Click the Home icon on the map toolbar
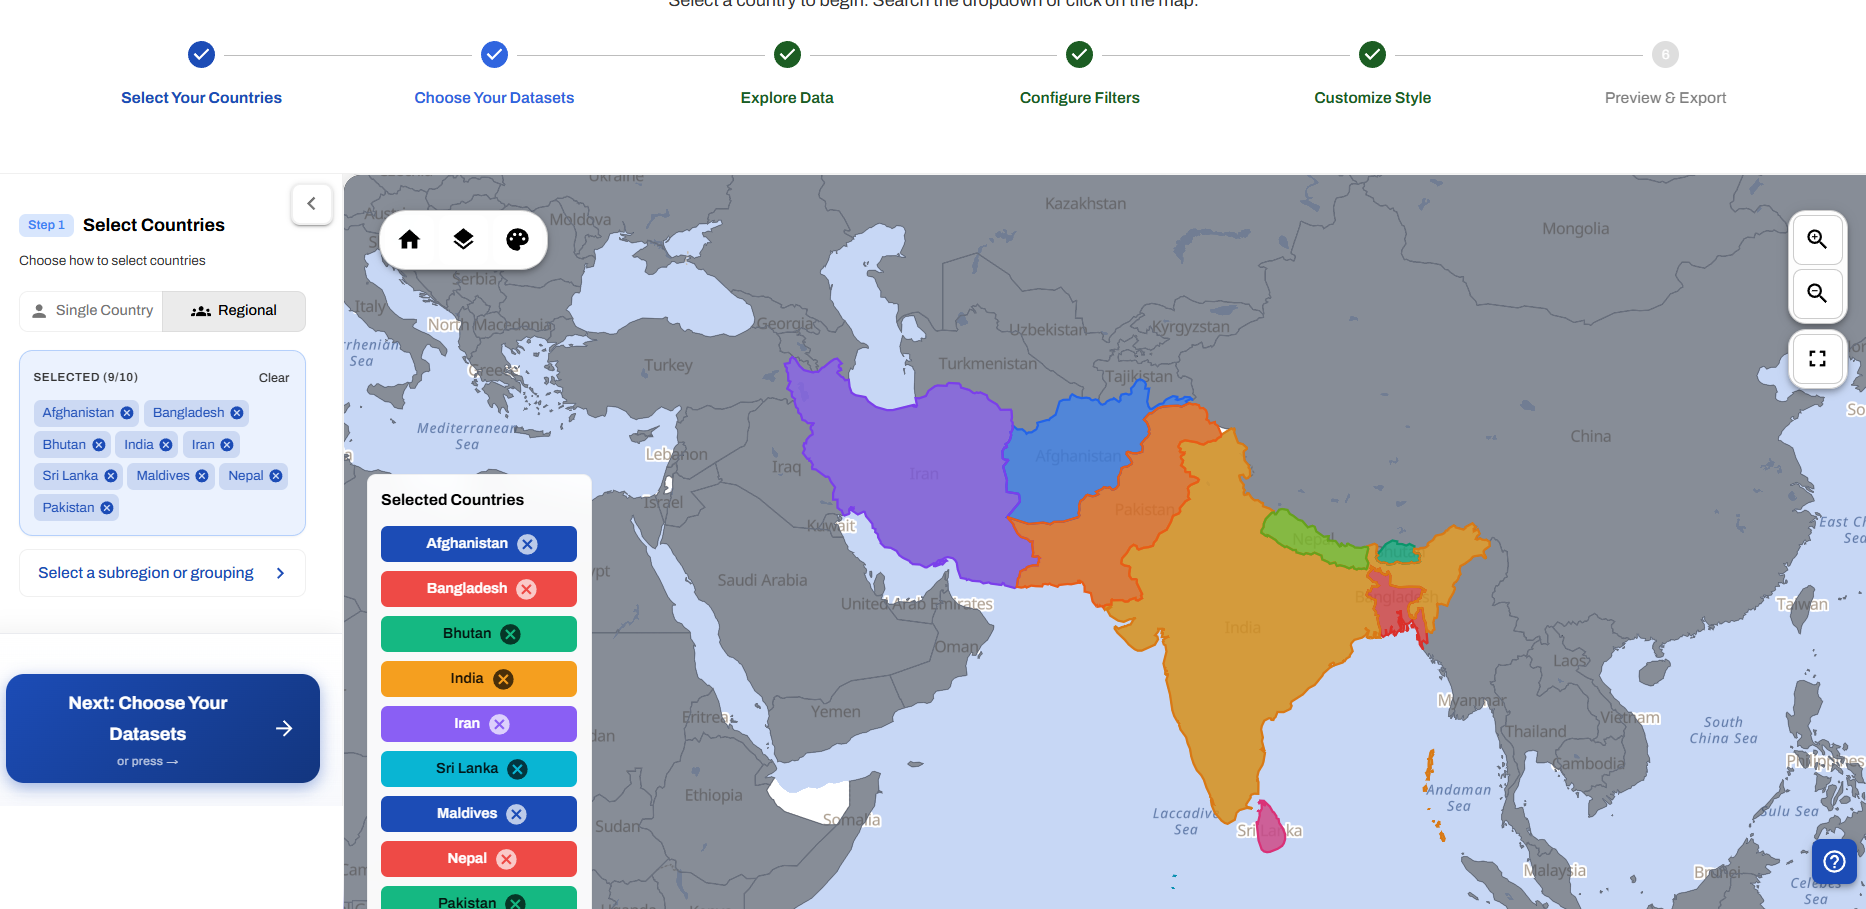This screenshot has height=909, width=1866. 409,239
